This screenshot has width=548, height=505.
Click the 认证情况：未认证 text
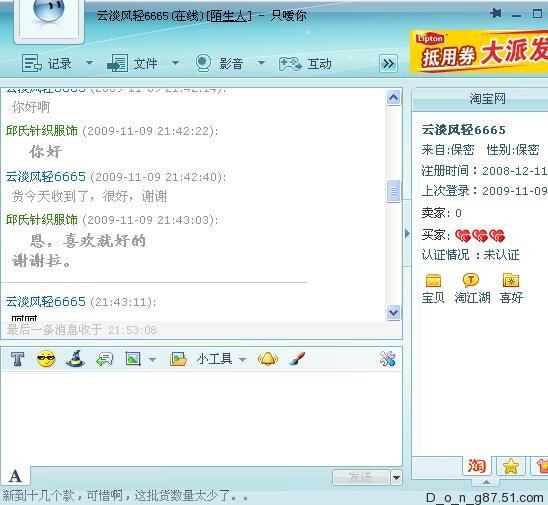[x=470, y=255]
